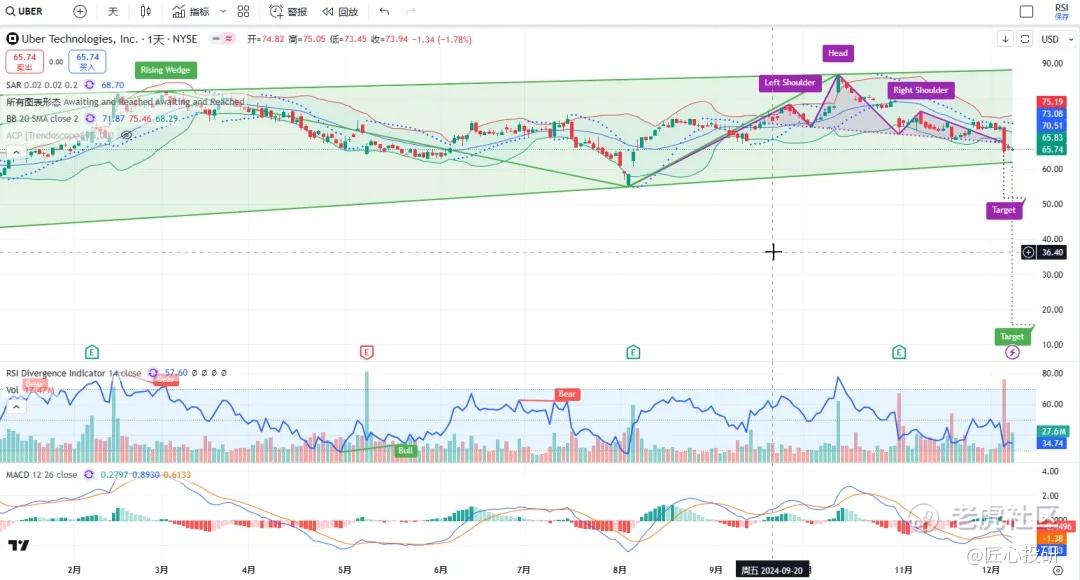Click the Rising Wedge pattern label
The height and width of the screenshot is (580, 1080).
tap(165, 70)
